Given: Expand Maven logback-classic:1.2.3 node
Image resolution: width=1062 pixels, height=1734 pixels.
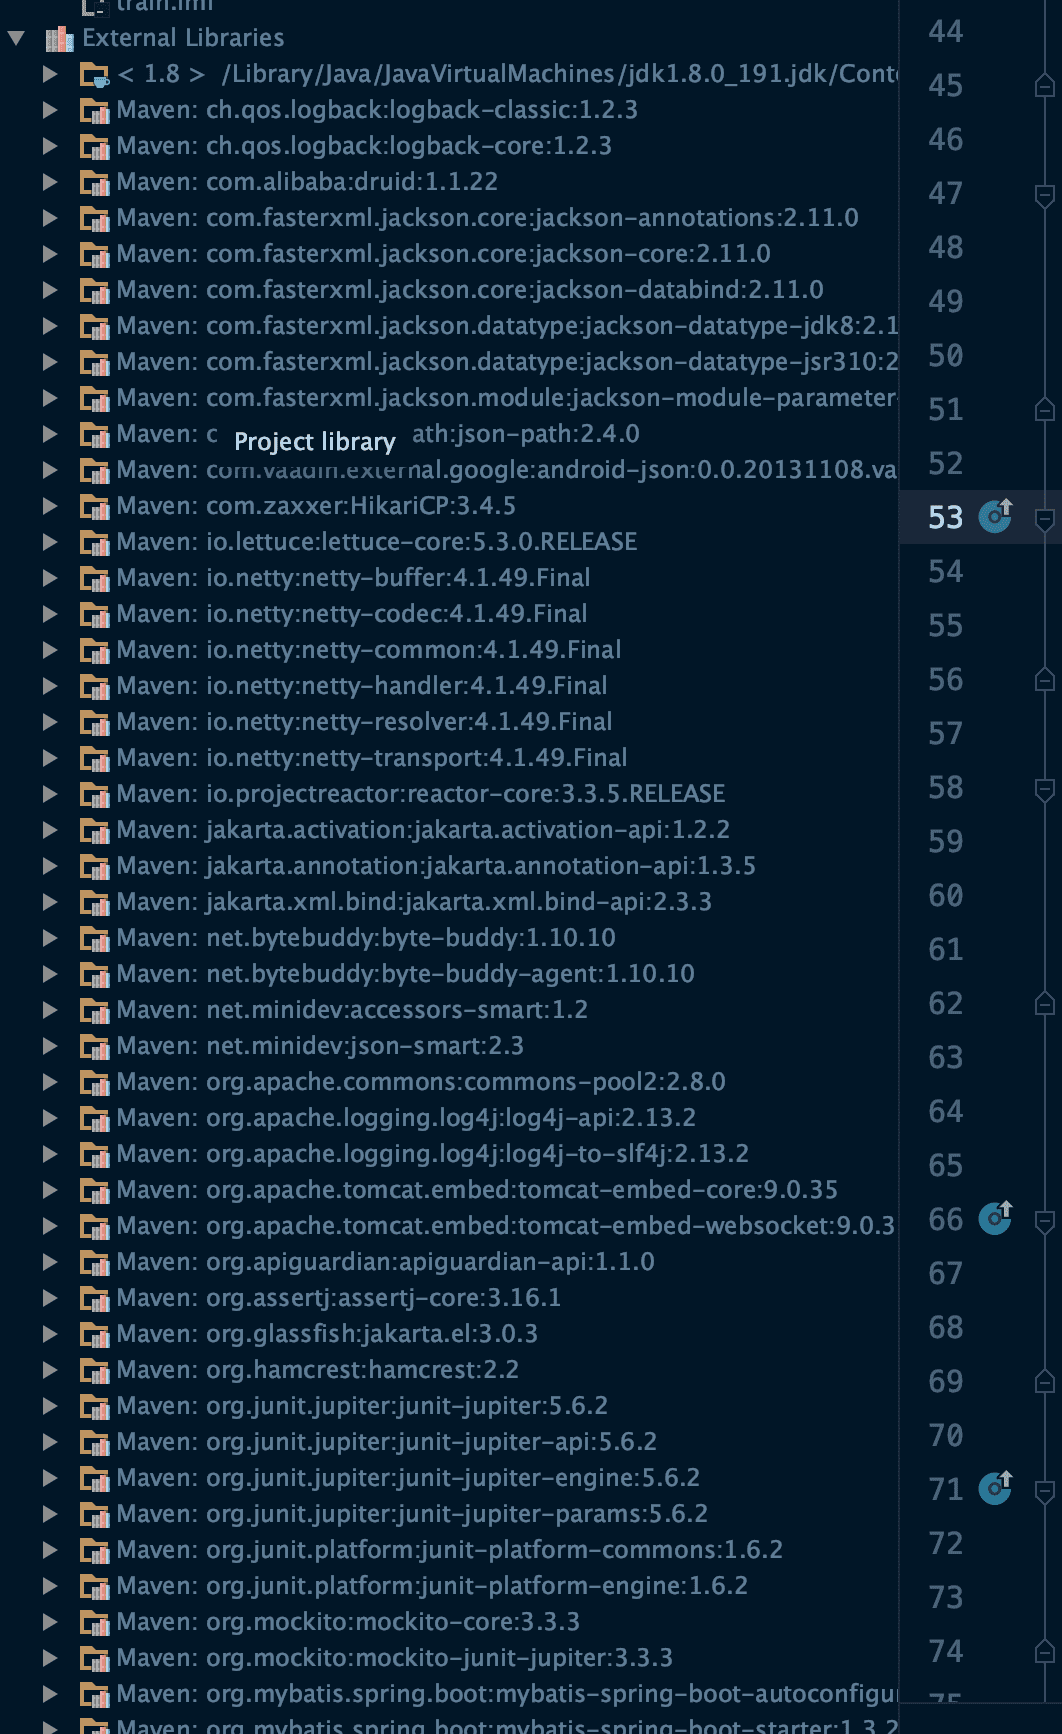Looking at the screenshot, I should click(x=50, y=110).
